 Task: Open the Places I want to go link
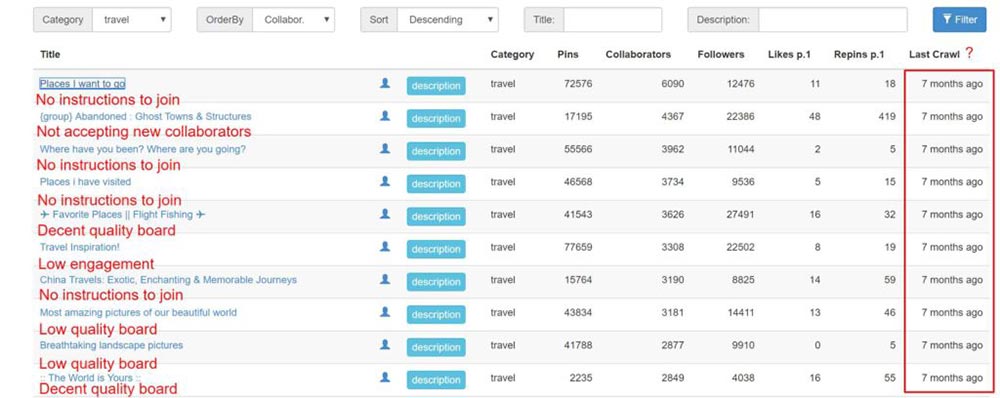[82, 84]
